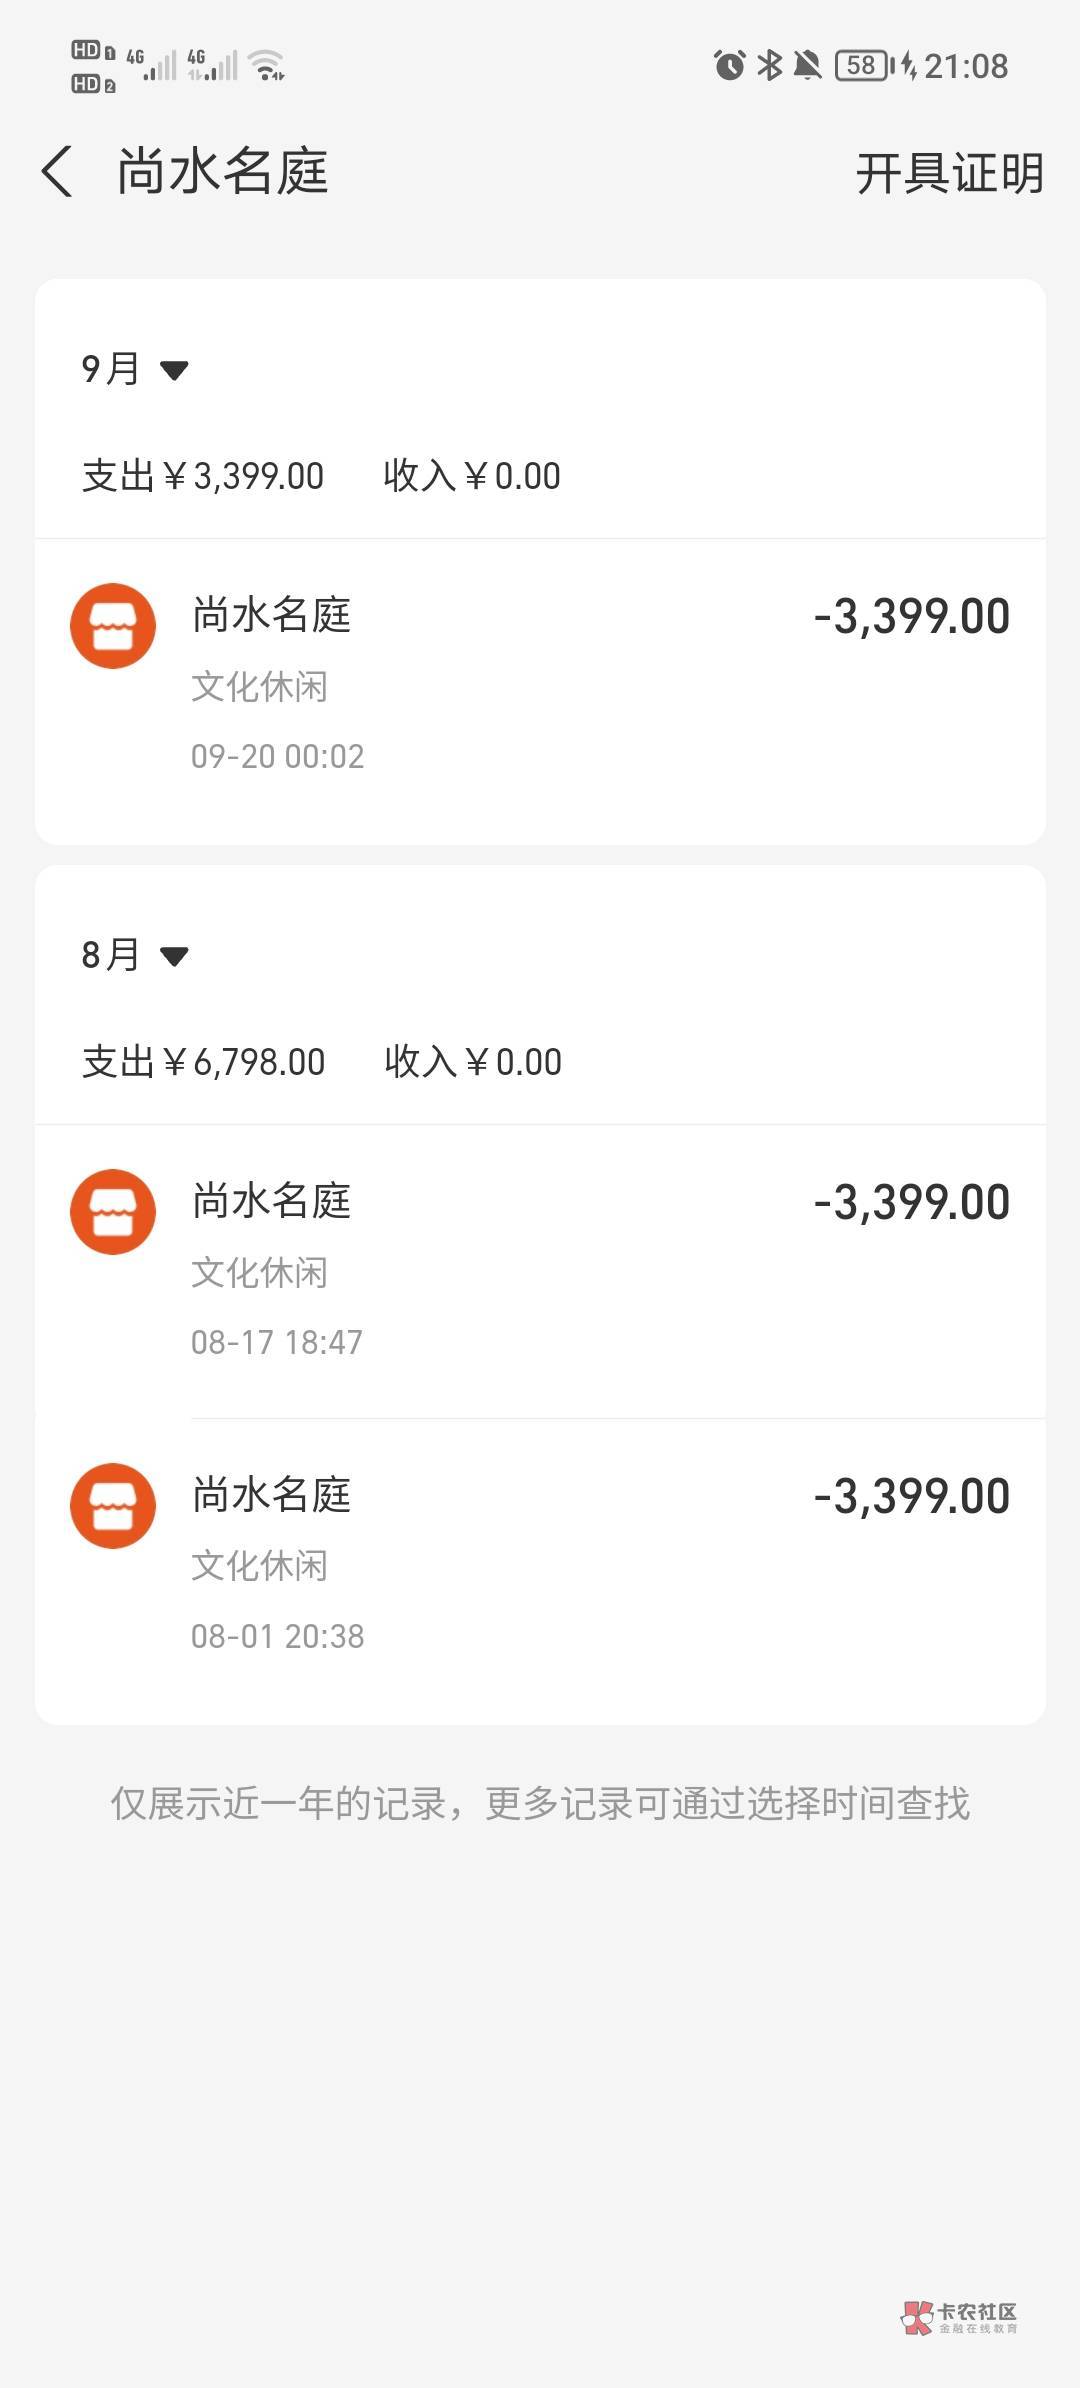Tap the August 支出￥6,798.00 summary
The image size is (1080, 2388).
tap(203, 1062)
